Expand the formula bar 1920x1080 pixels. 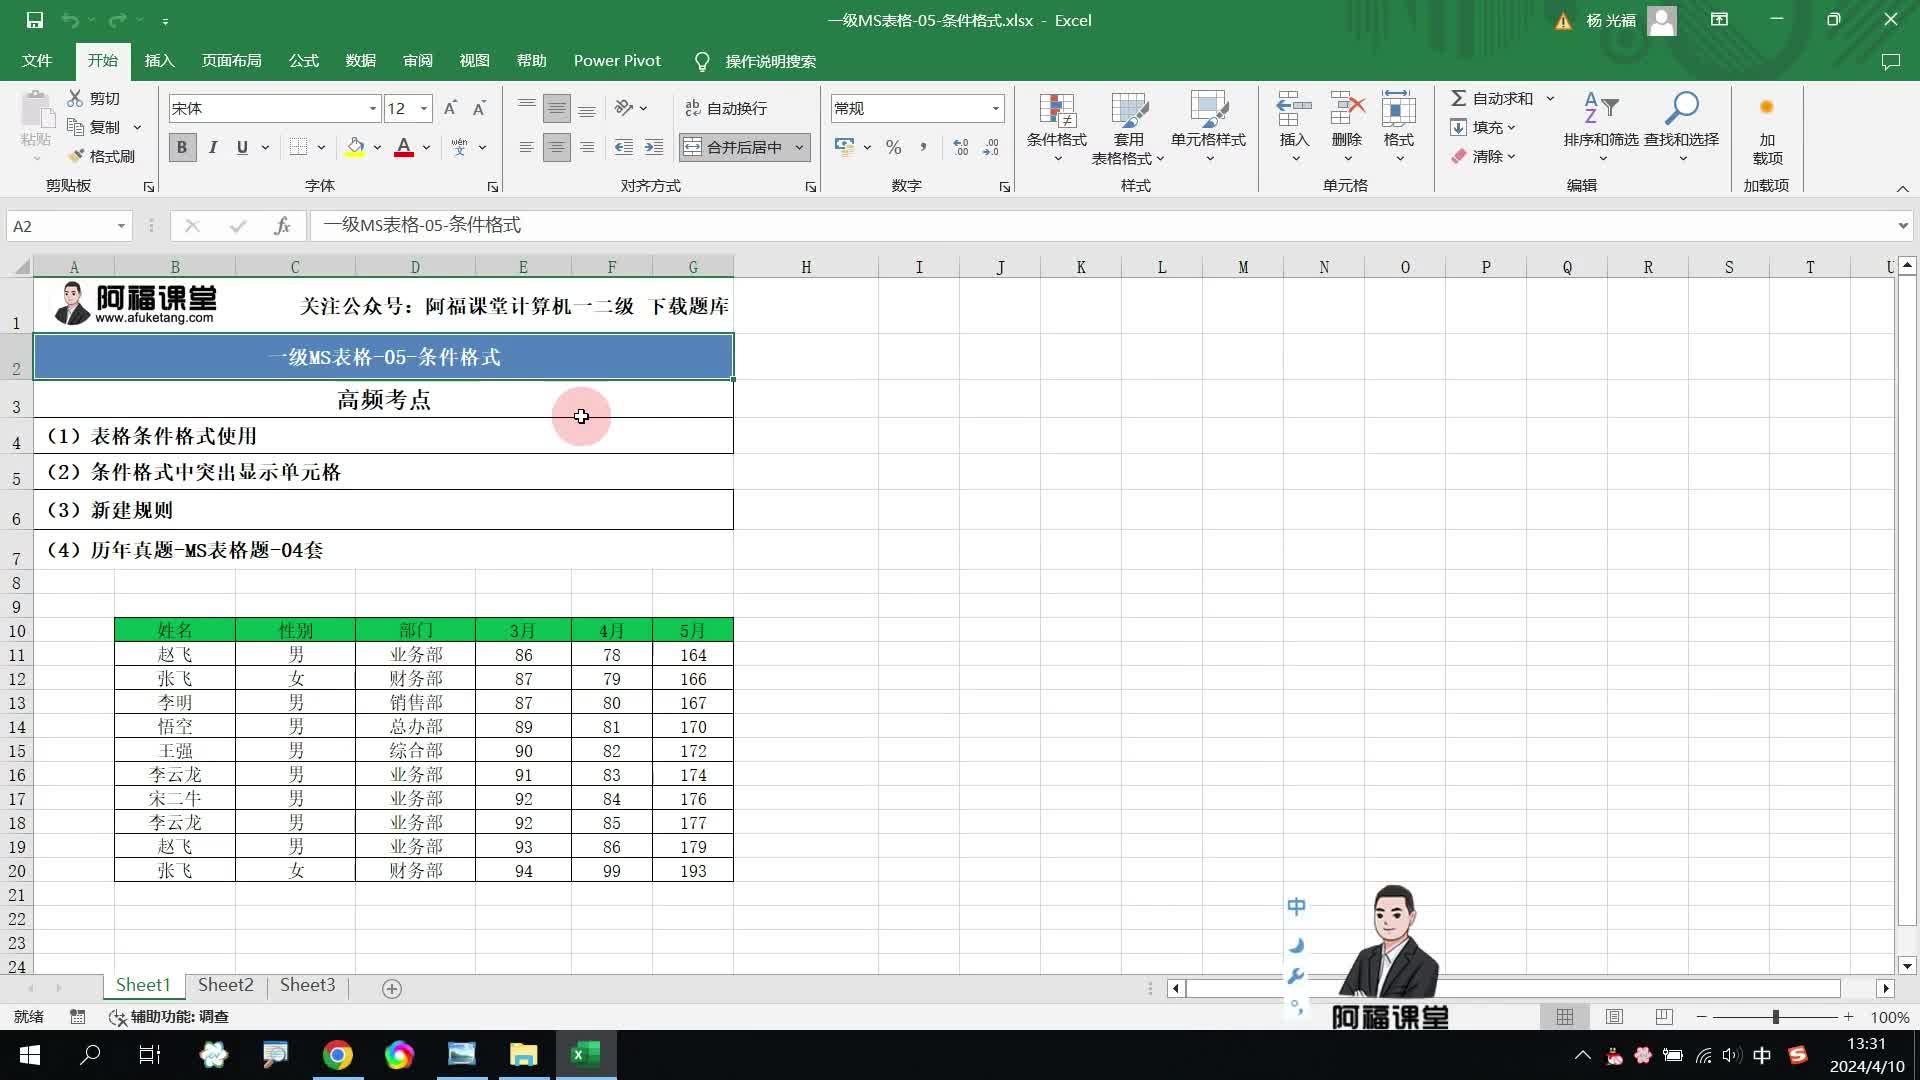pyautogui.click(x=1903, y=226)
